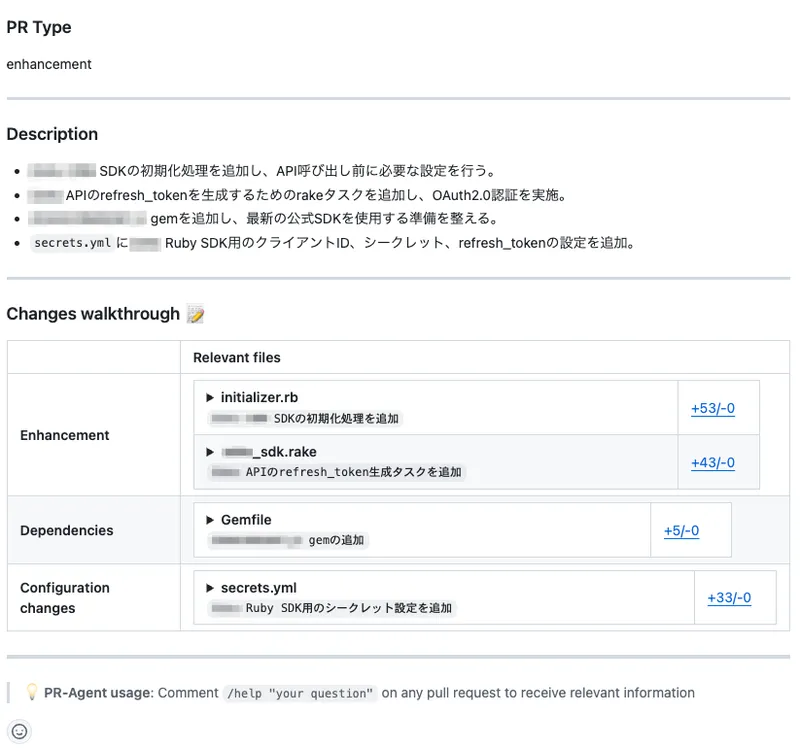Click the memo emoji beside Changes walkthrough

[x=195, y=314]
